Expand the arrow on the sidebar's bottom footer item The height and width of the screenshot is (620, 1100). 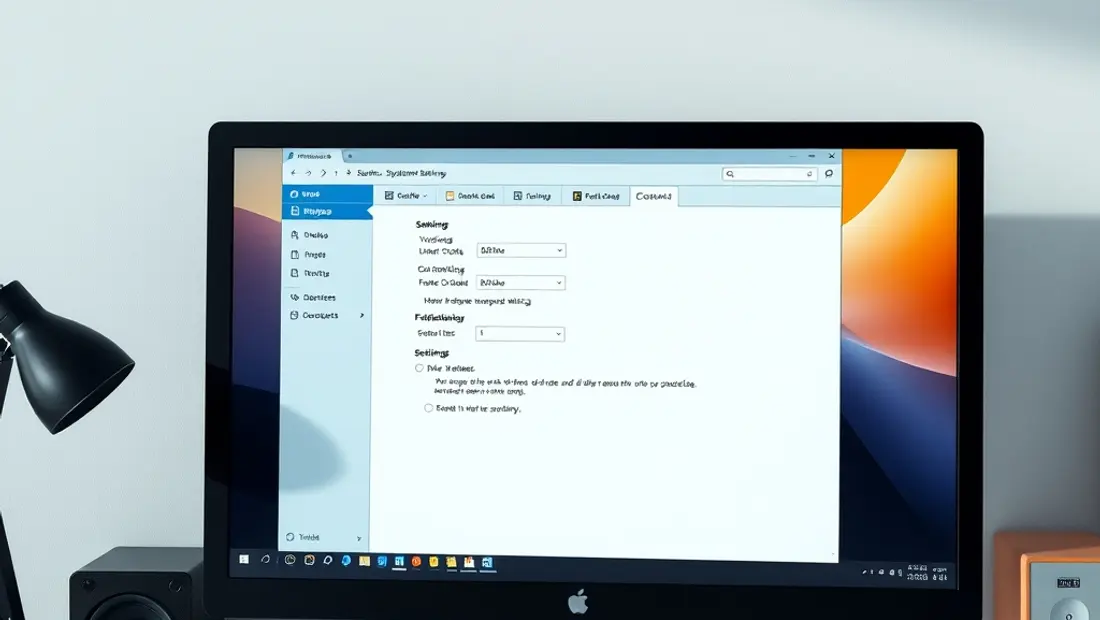pos(359,538)
